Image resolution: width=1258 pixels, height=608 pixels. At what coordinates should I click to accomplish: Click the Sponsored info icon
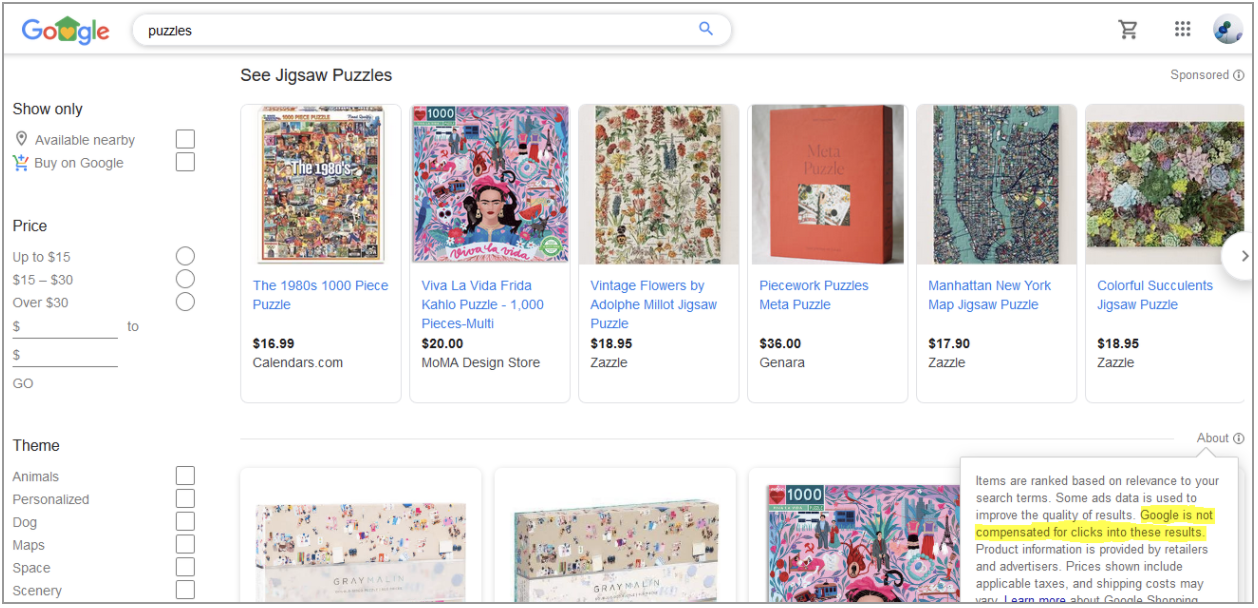pos(1239,75)
